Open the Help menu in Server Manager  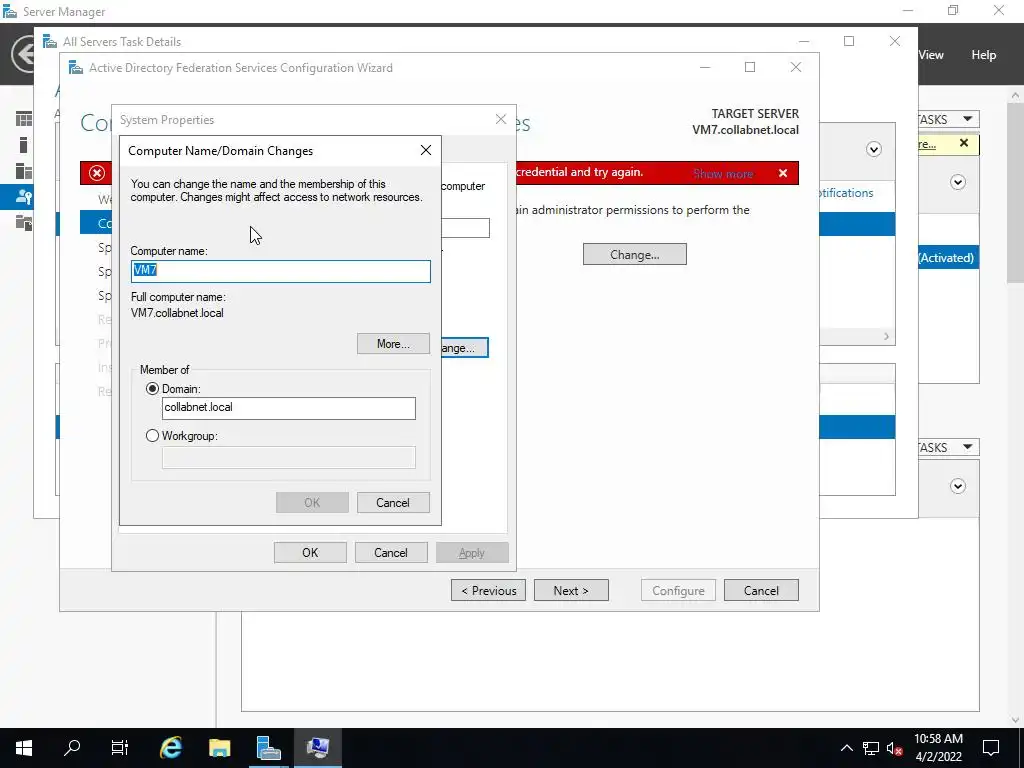[983, 55]
